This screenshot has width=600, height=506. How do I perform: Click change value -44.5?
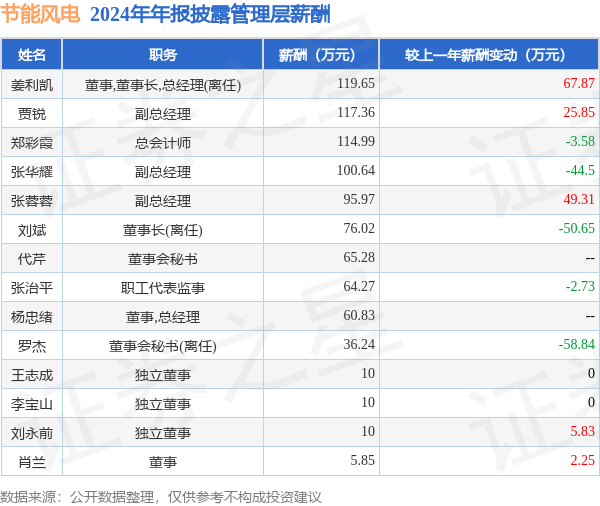pos(580,171)
